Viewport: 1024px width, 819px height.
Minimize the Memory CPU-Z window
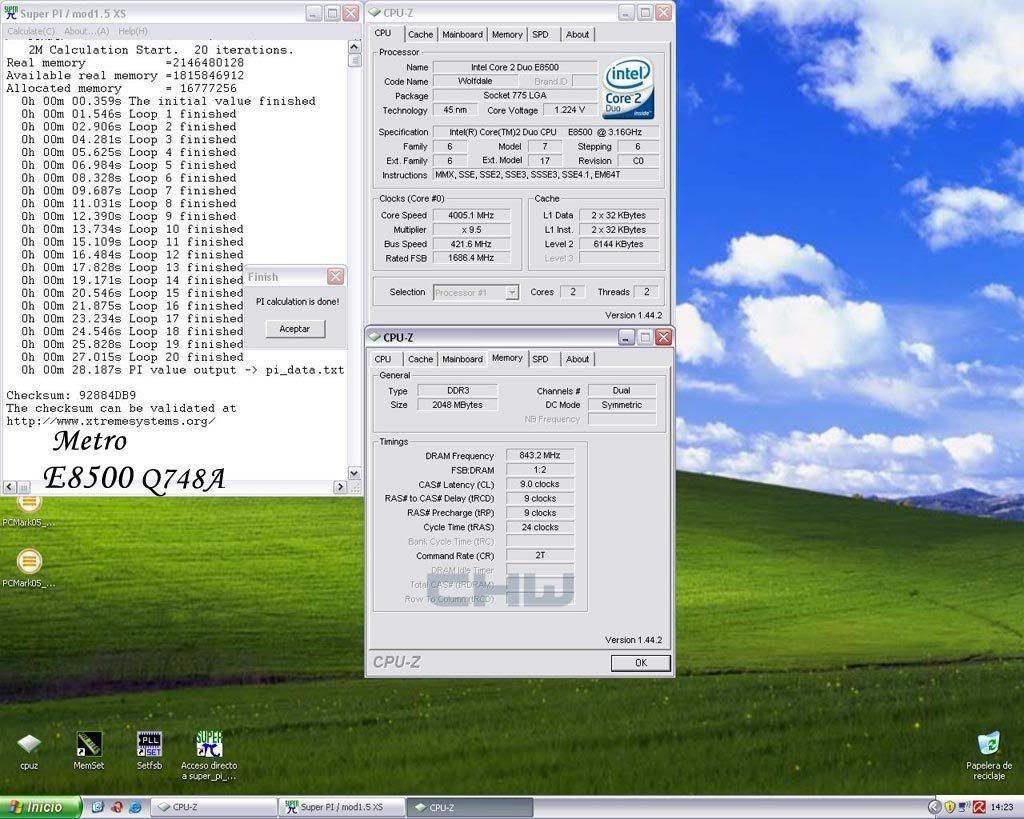coord(626,337)
